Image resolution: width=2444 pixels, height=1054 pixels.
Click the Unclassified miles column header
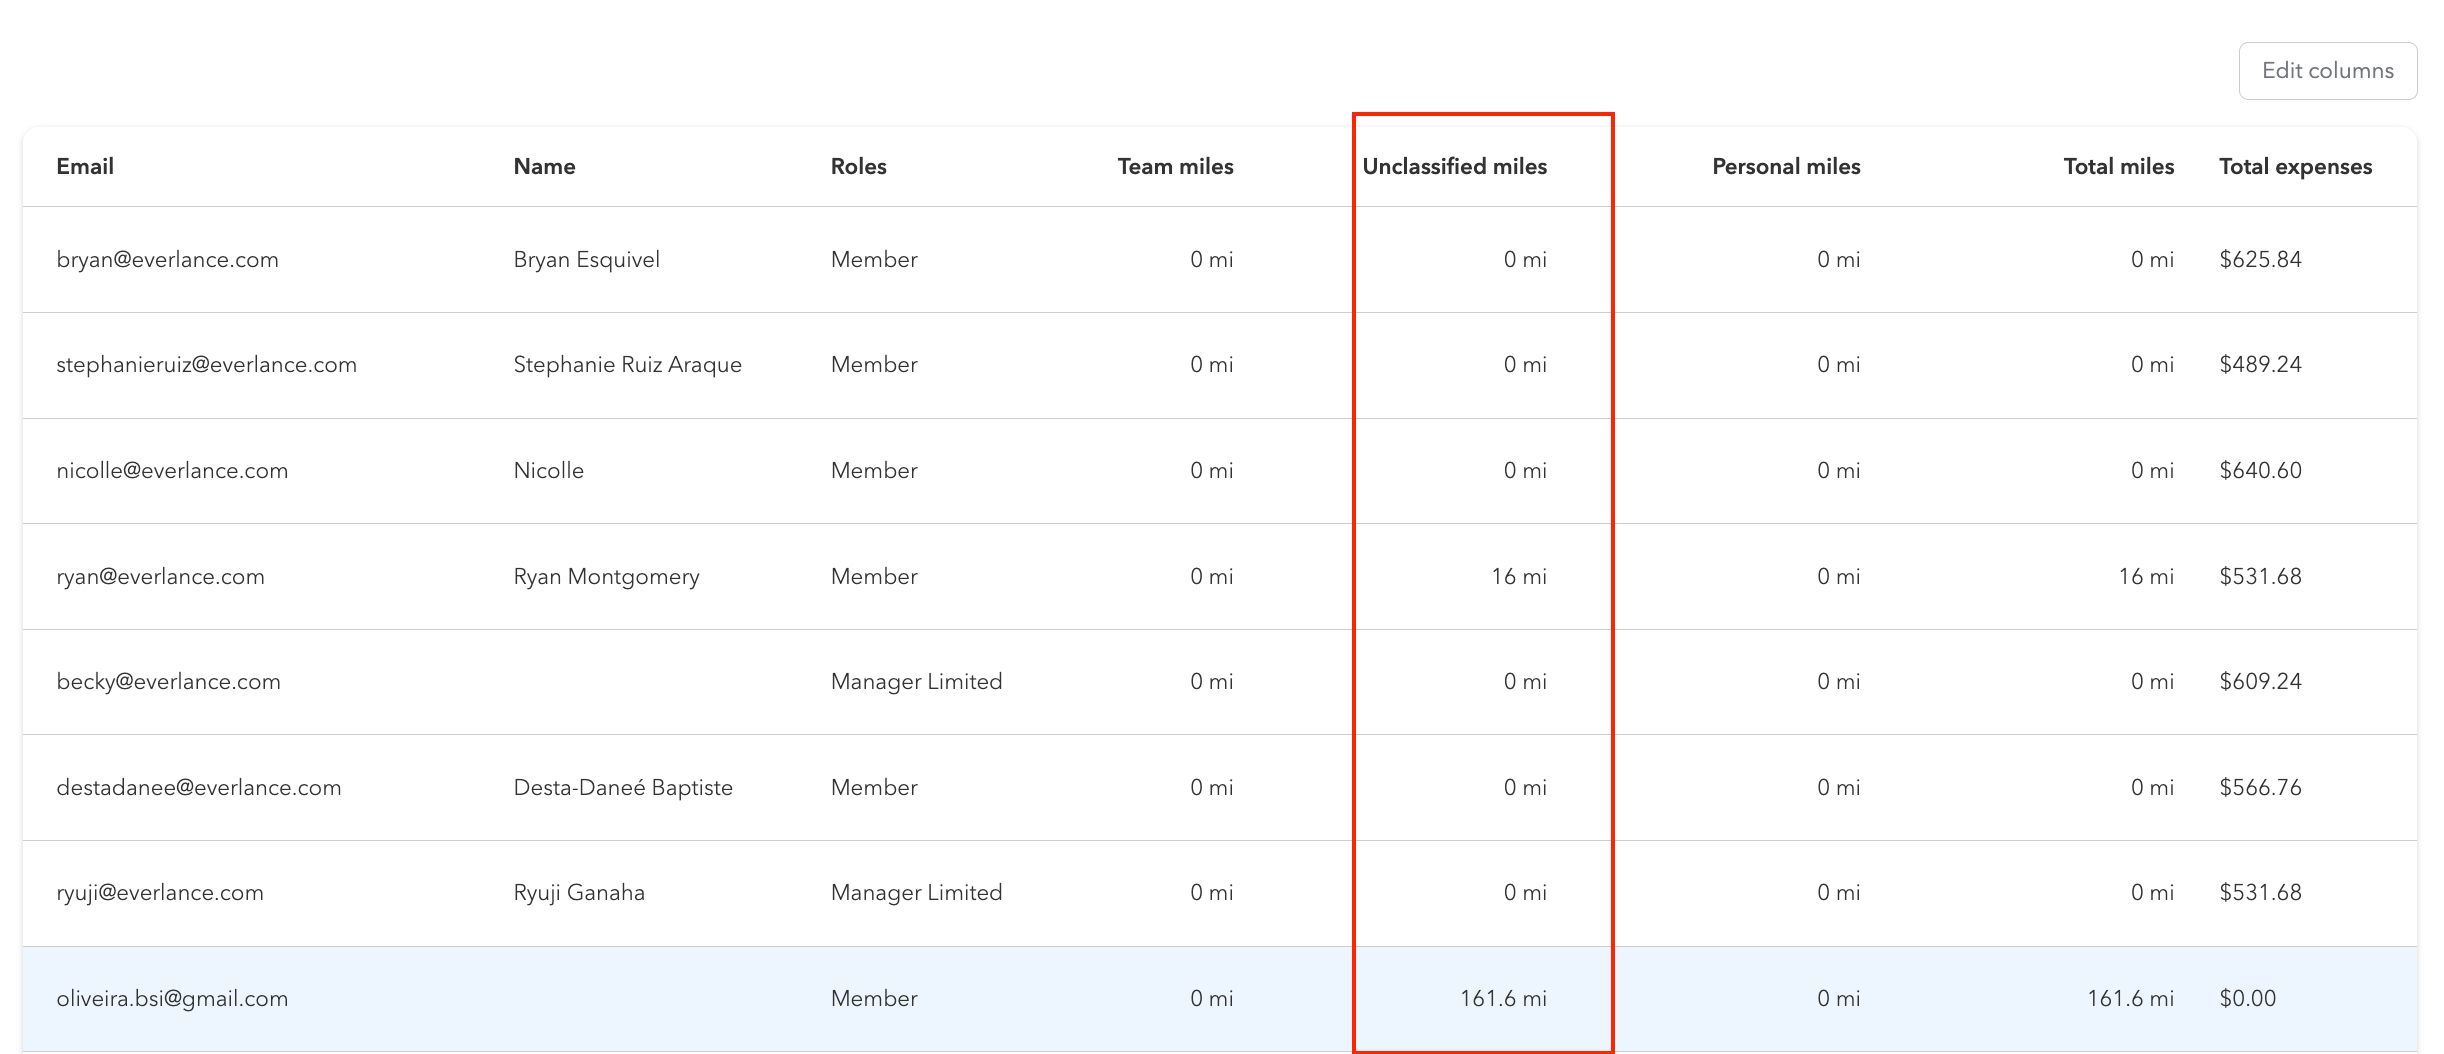[1454, 167]
